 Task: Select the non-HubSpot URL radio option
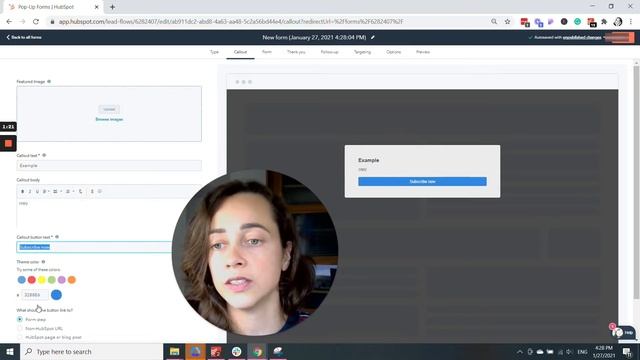[x=20, y=328]
